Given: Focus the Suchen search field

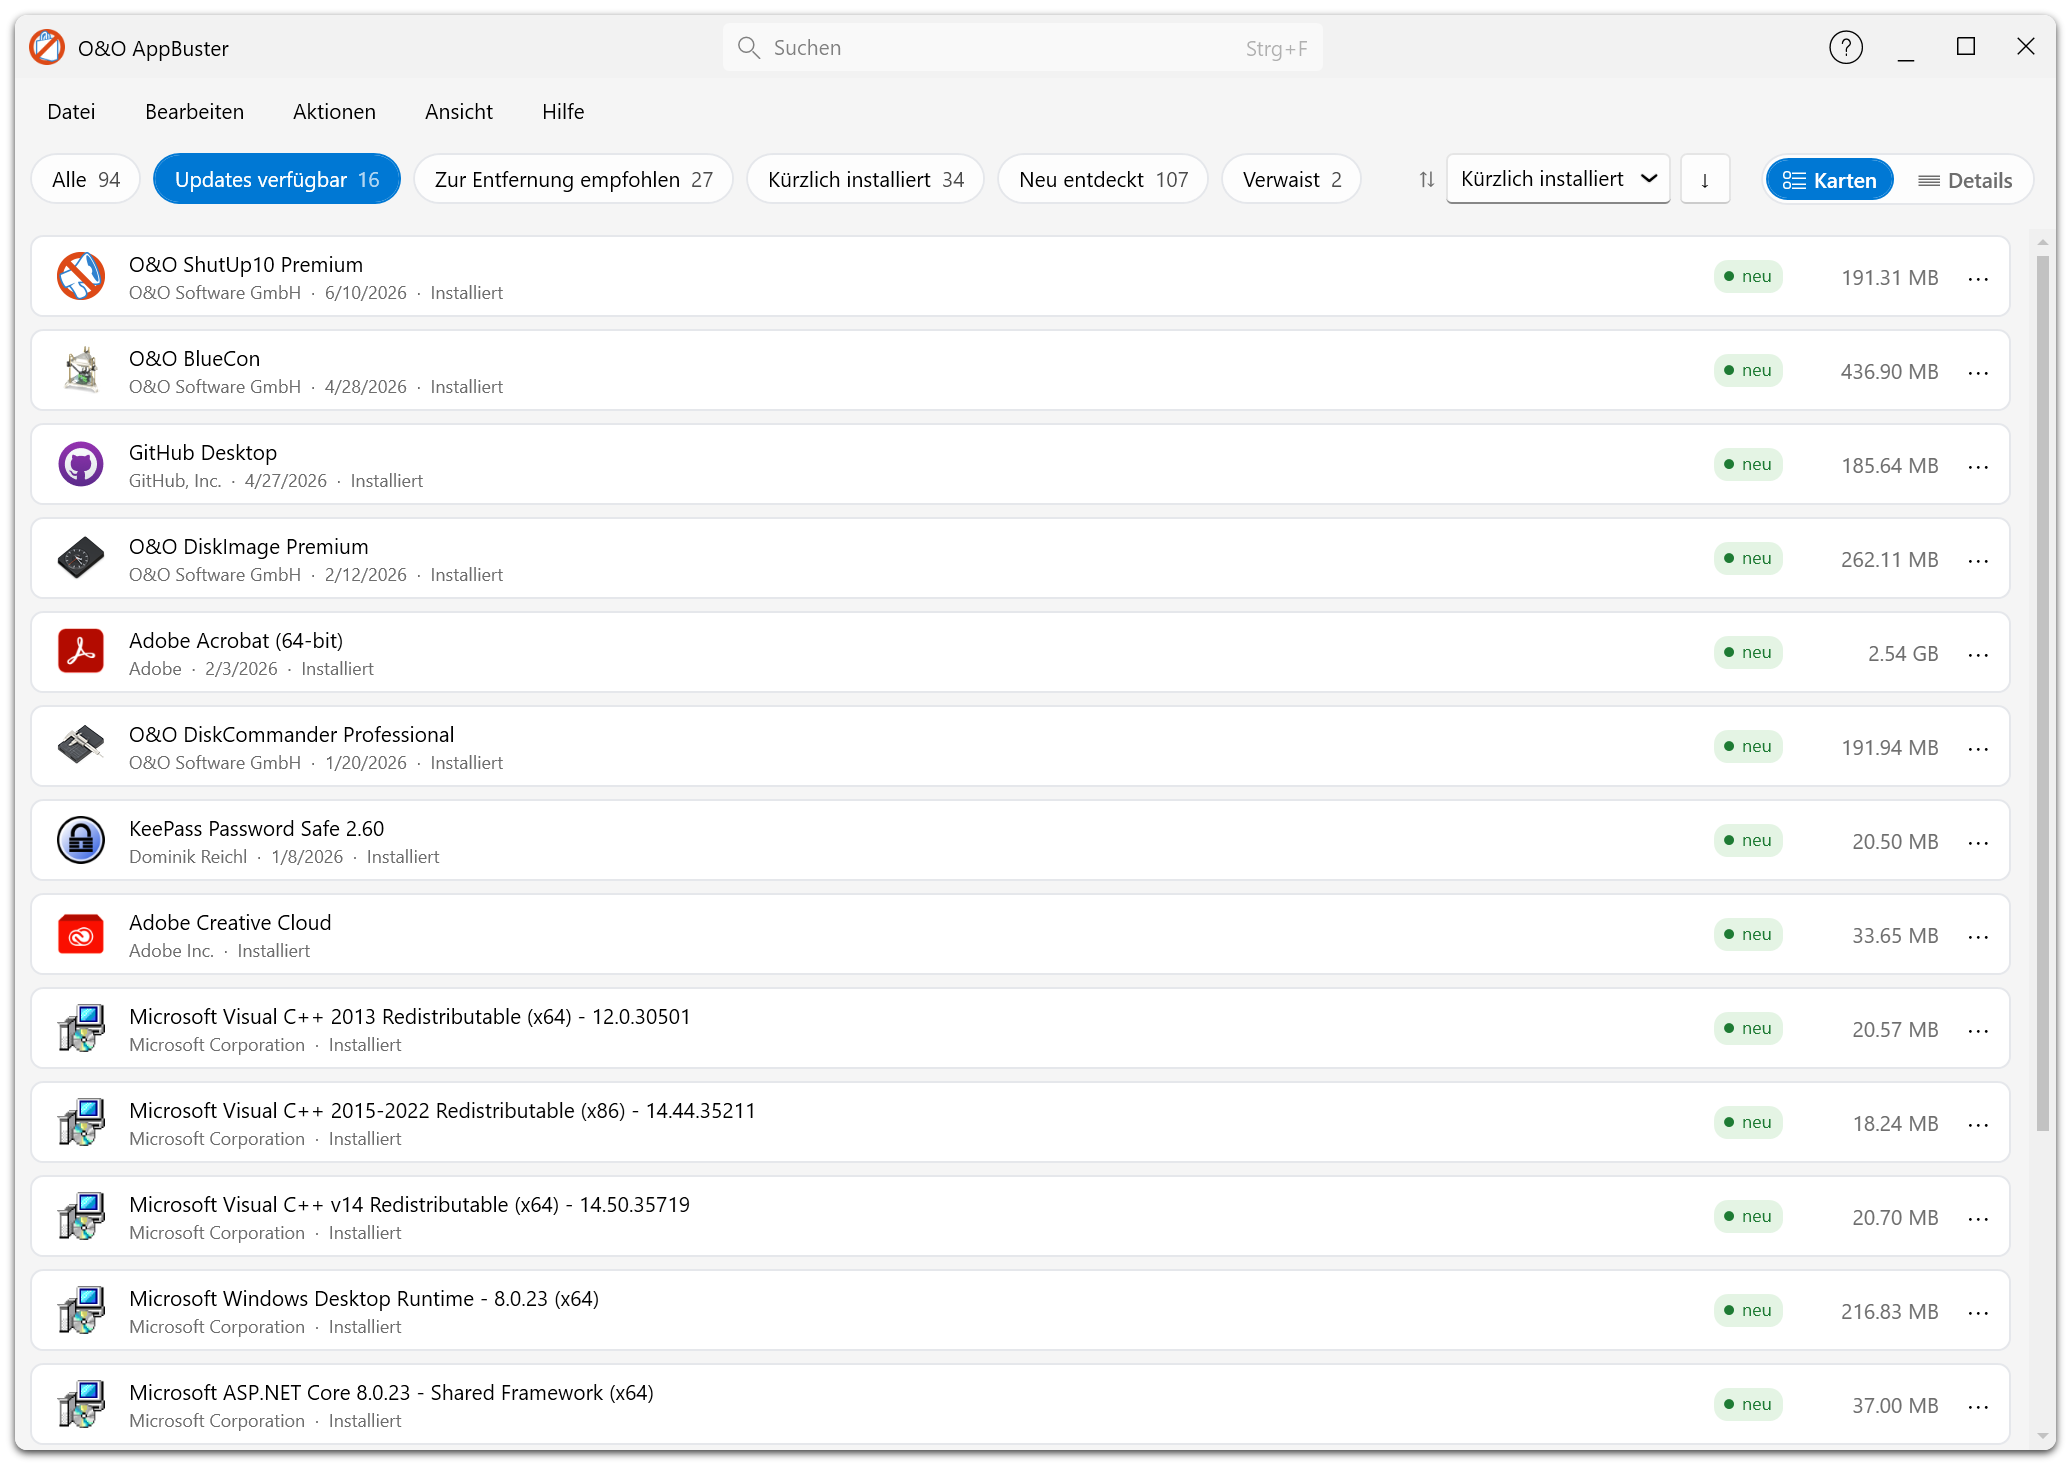Looking at the screenshot, I should (x=1022, y=47).
